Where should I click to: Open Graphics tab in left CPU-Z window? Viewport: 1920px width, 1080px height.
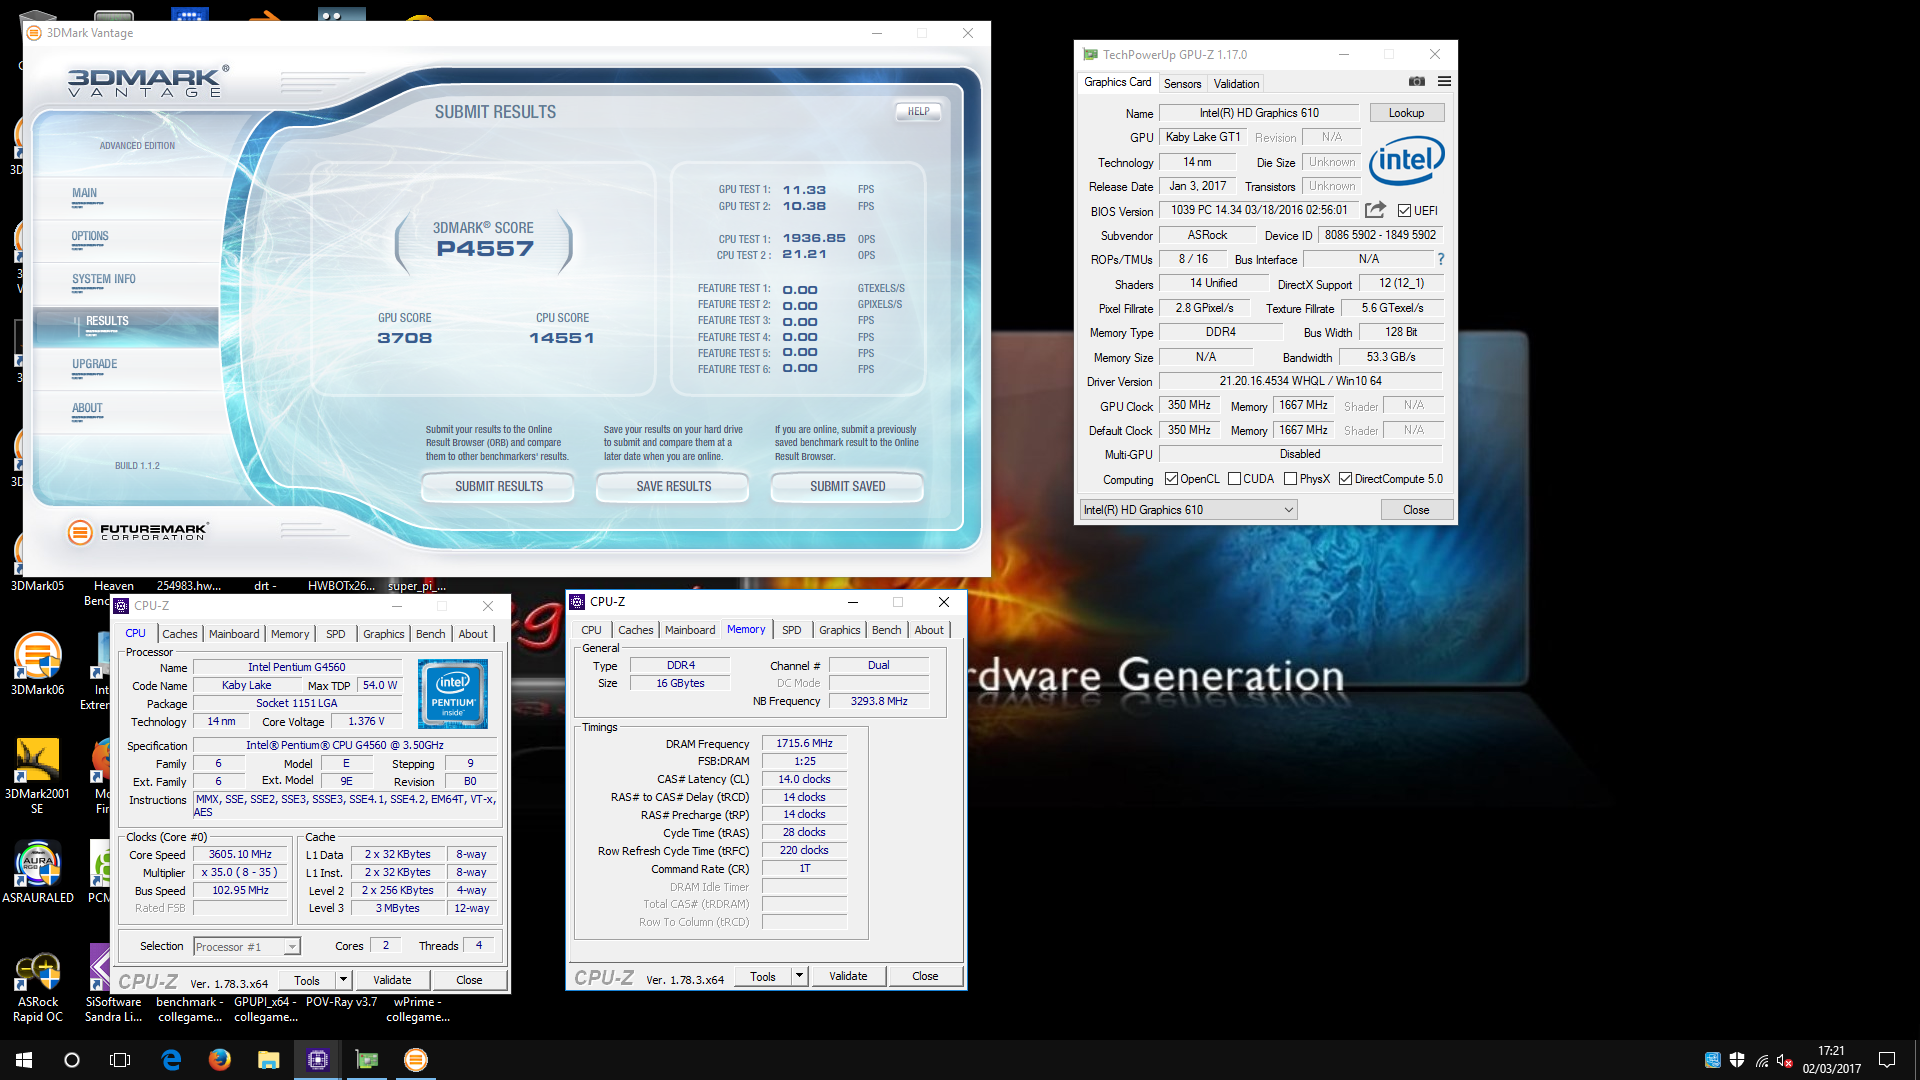tap(384, 634)
